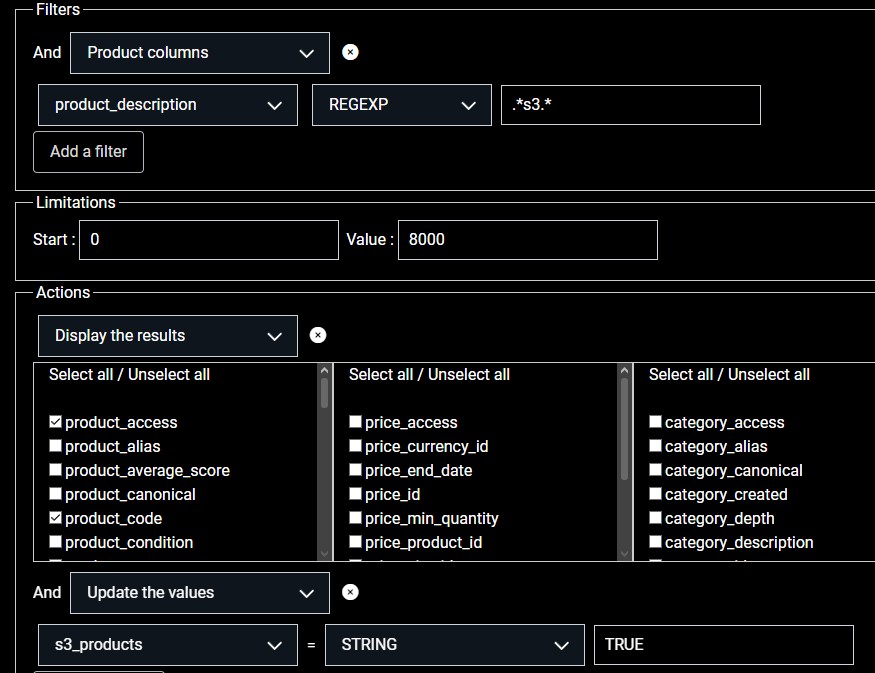The height and width of the screenshot is (673, 875).
Task: Click the Add a filter button
Action: pos(88,152)
